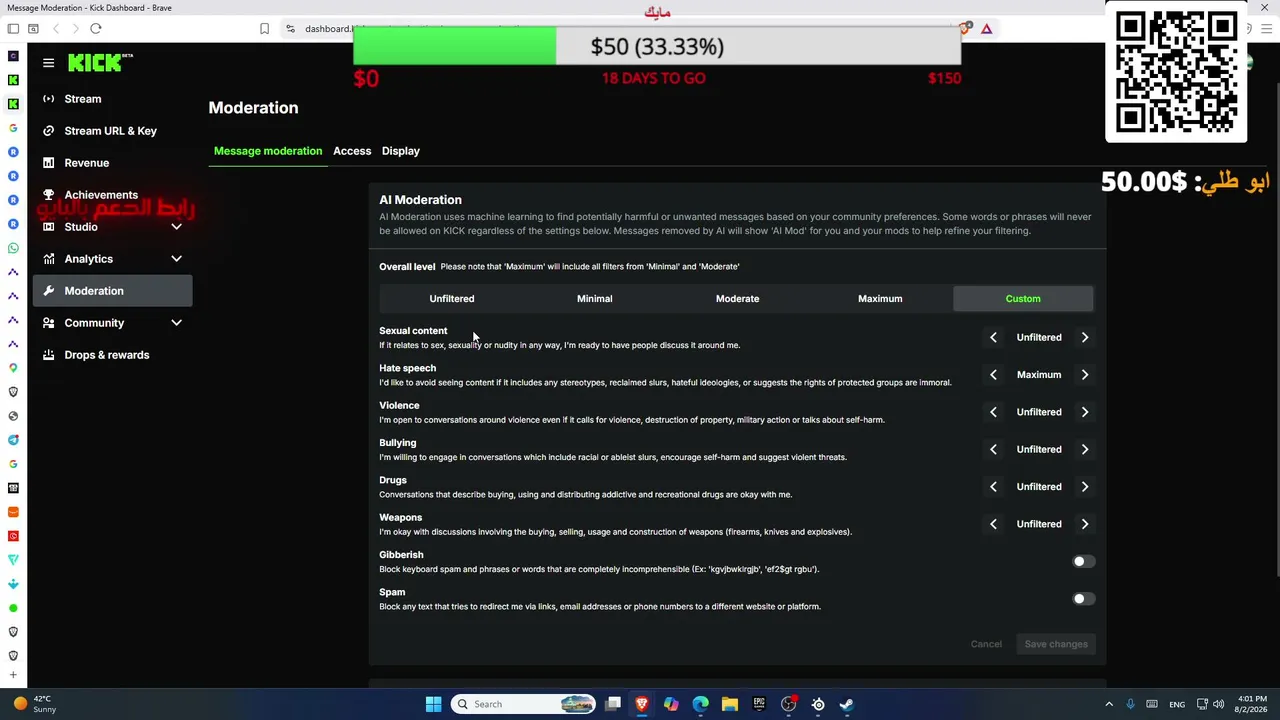1280x720 pixels.
Task: Open File Explorer from the taskbar
Action: tap(730, 704)
